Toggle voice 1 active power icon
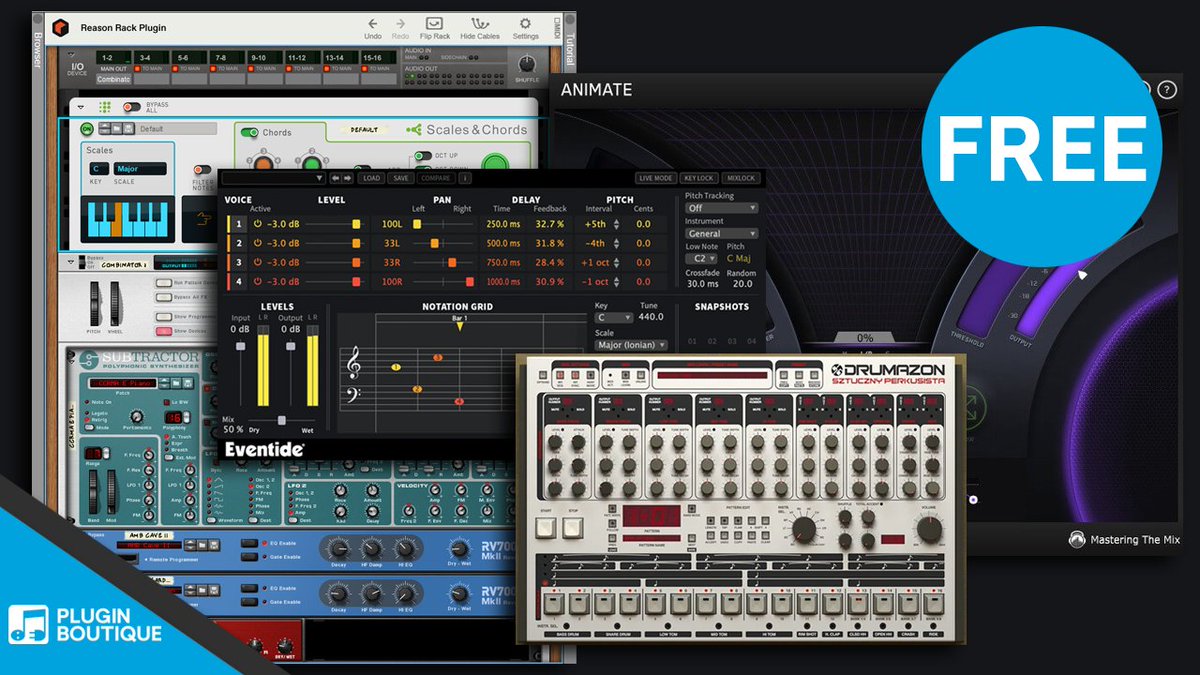The width and height of the screenshot is (1200, 675). pos(256,225)
